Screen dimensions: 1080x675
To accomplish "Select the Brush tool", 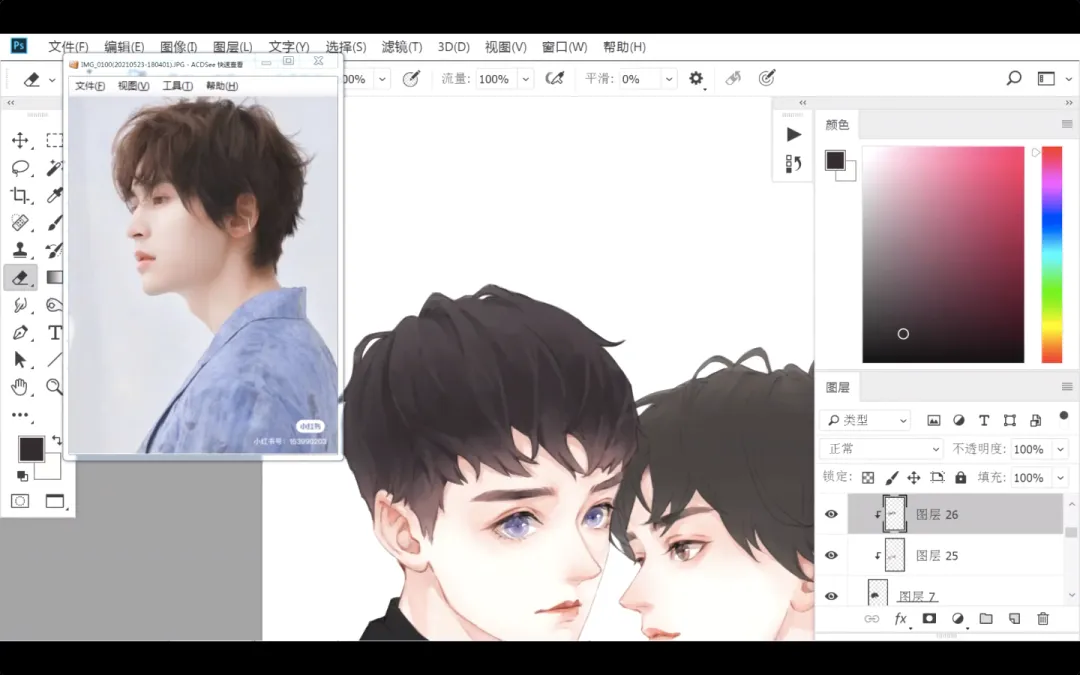I will click(x=54, y=222).
